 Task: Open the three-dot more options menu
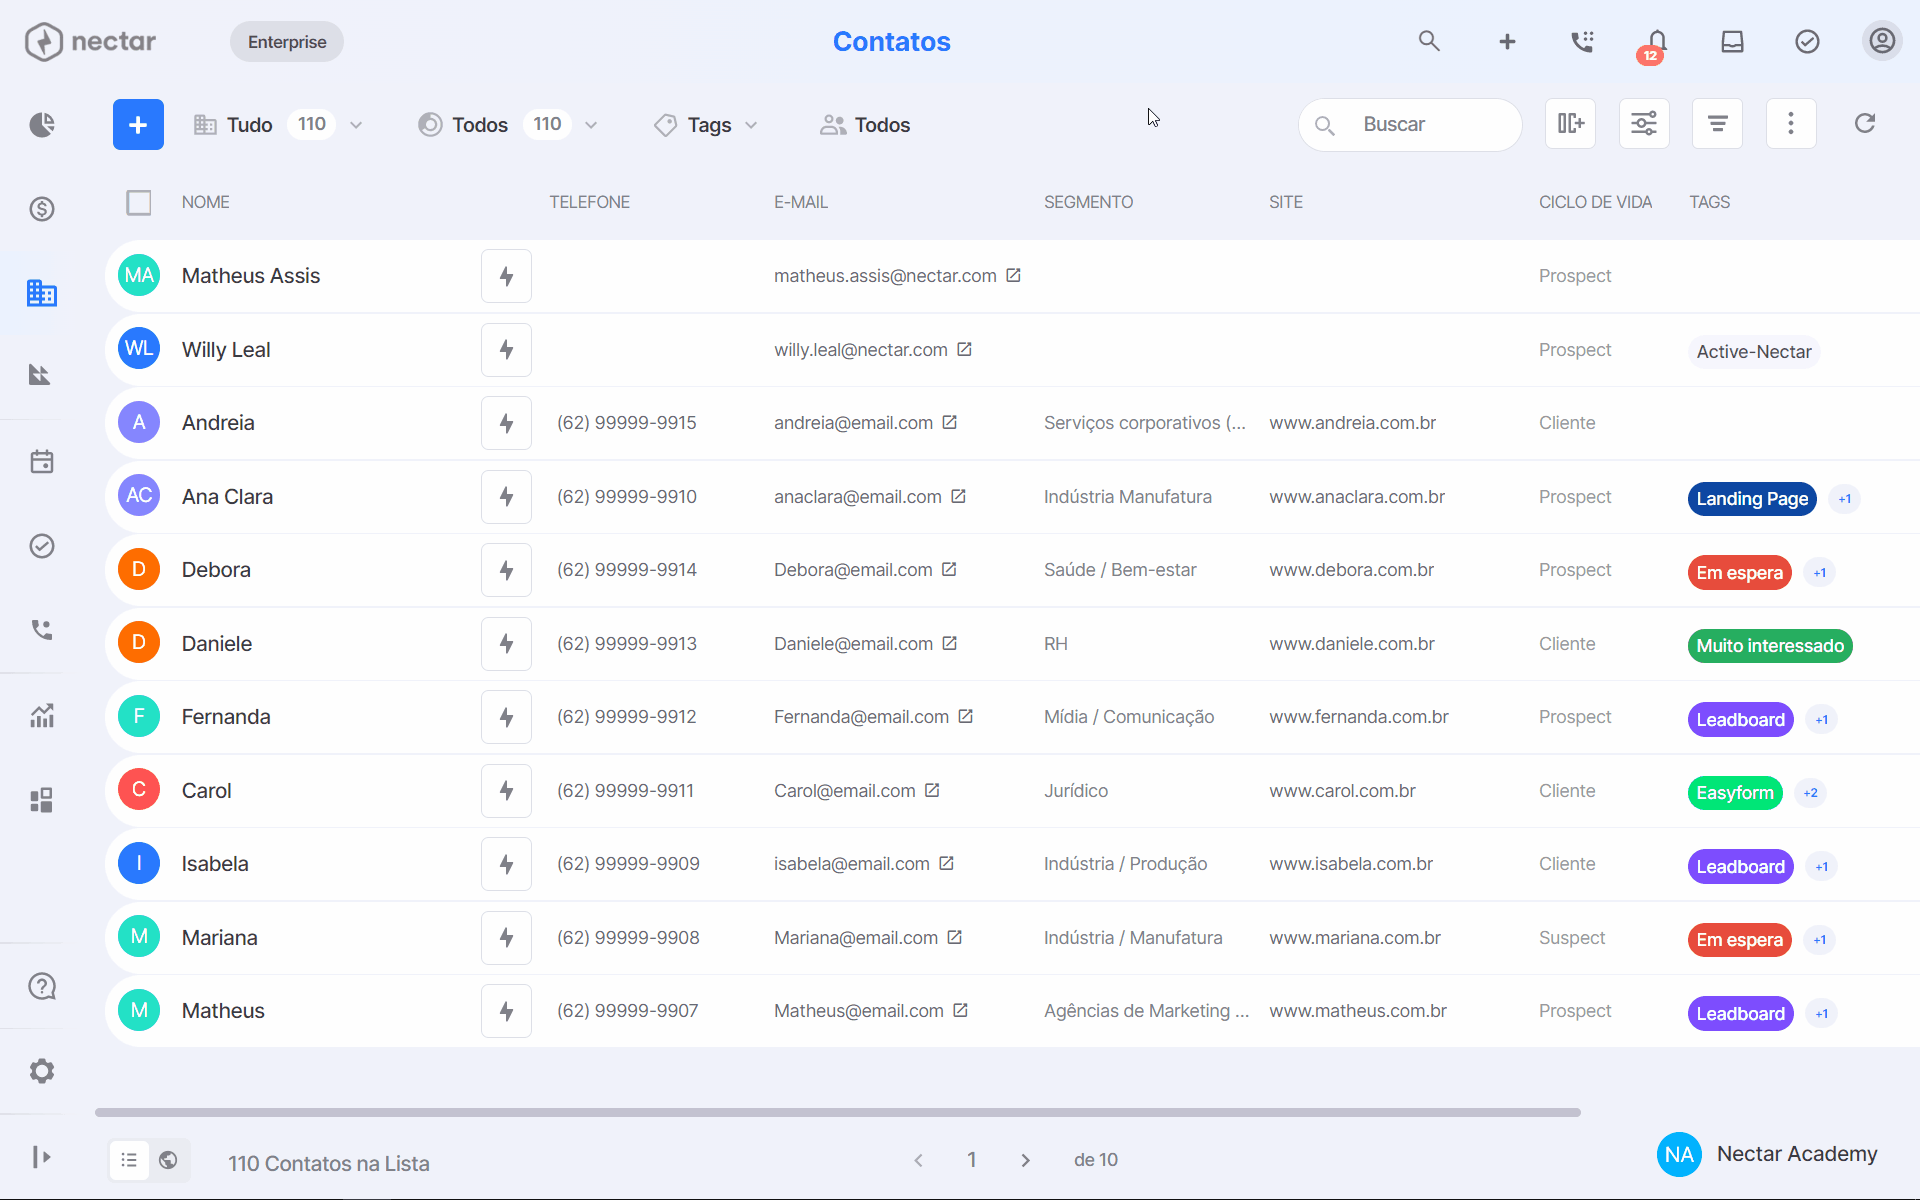click(x=1791, y=124)
